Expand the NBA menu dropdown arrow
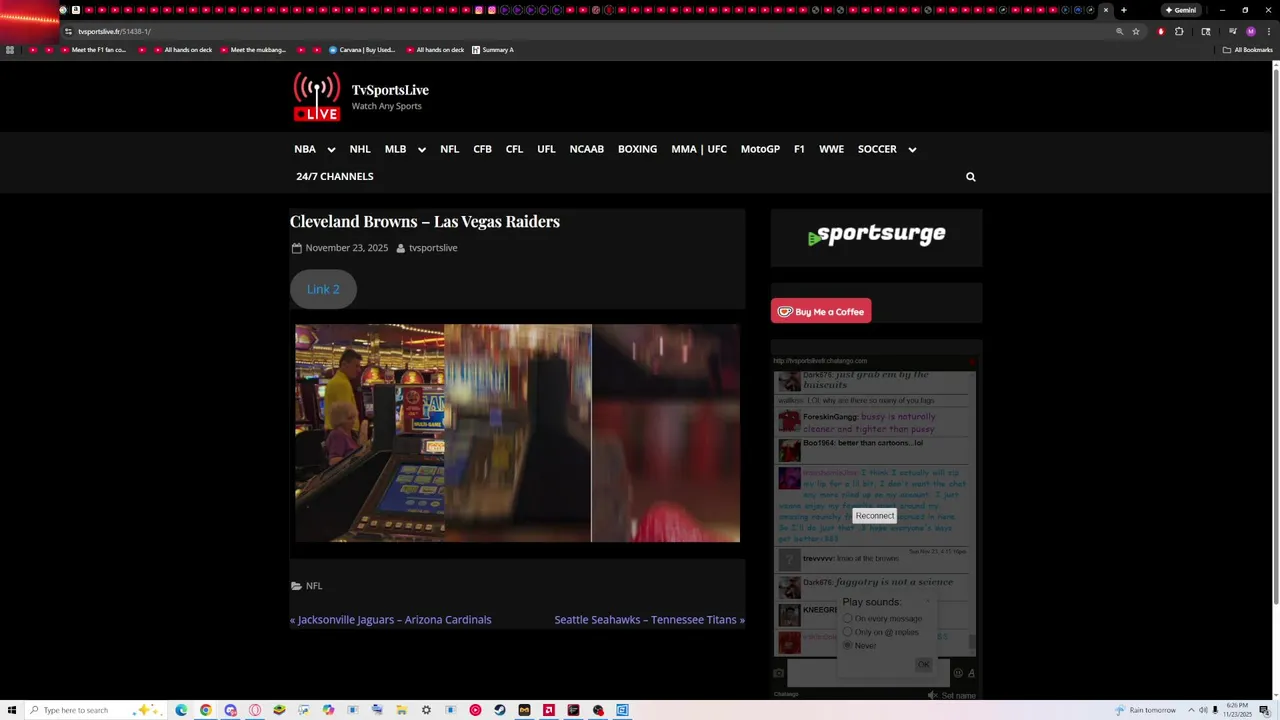 331,150
